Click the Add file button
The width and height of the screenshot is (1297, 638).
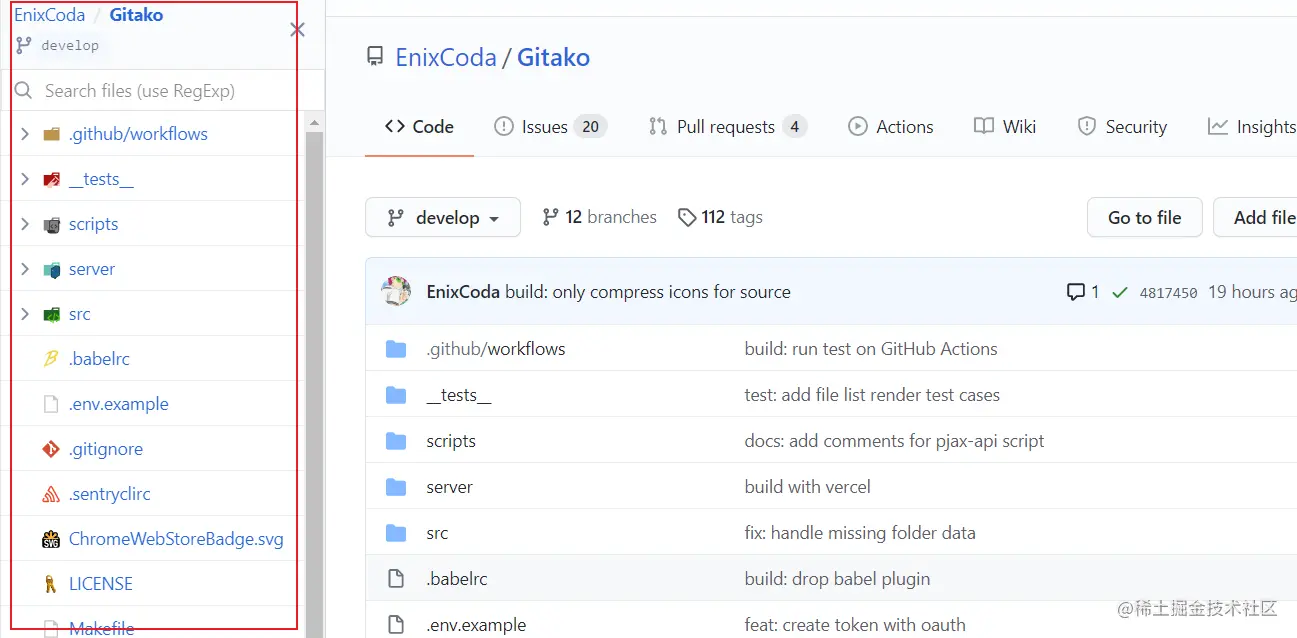coord(1256,217)
